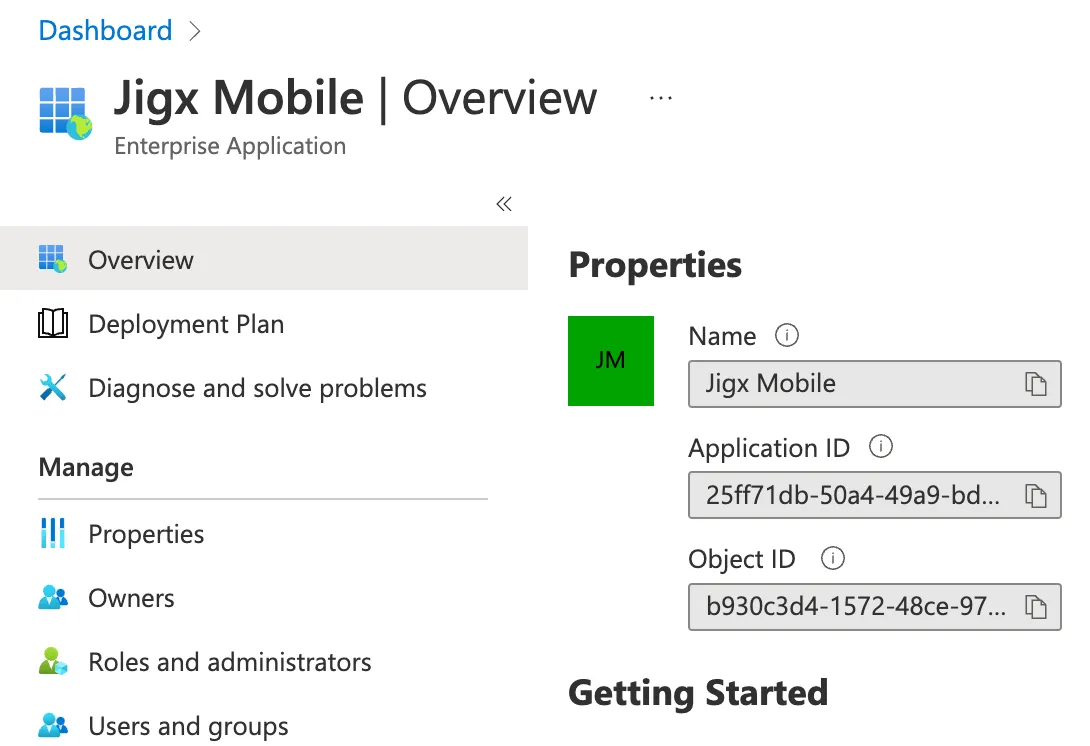1090x746 pixels.
Task: Click the Application ID field
Action: coord(875,495)
